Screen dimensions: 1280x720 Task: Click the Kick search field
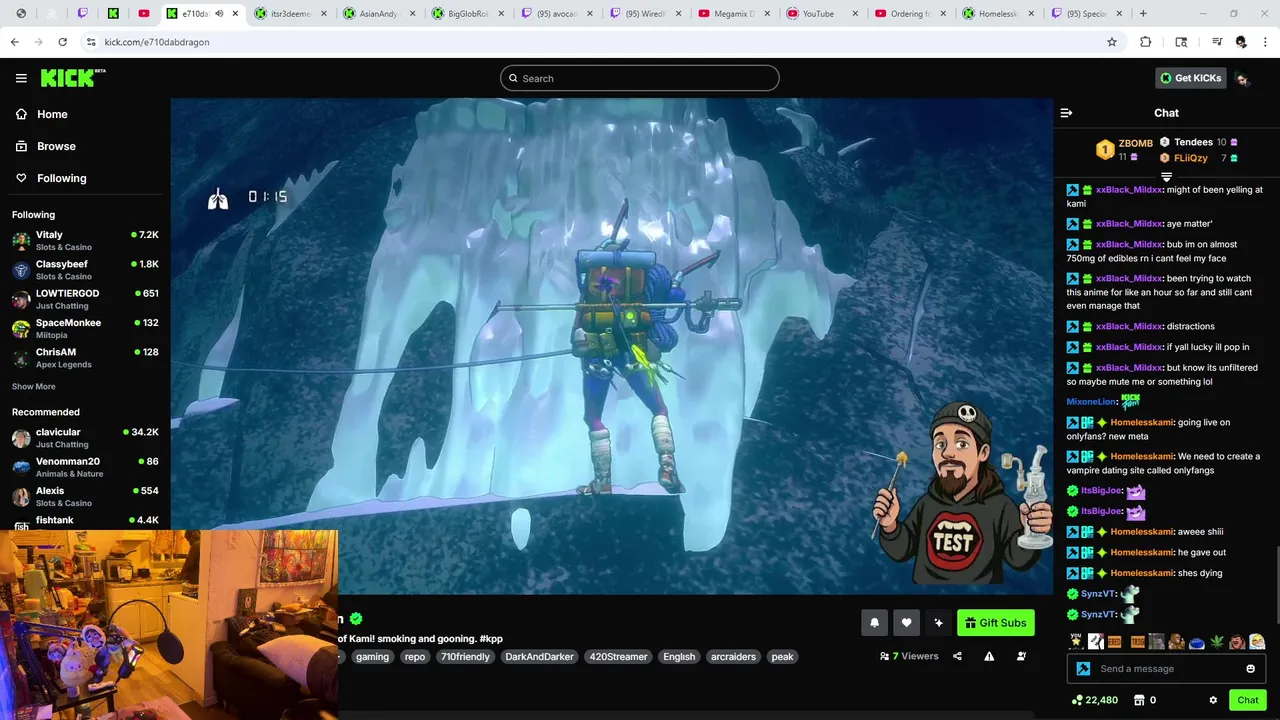pyautogui.click(x=640, y=78)
